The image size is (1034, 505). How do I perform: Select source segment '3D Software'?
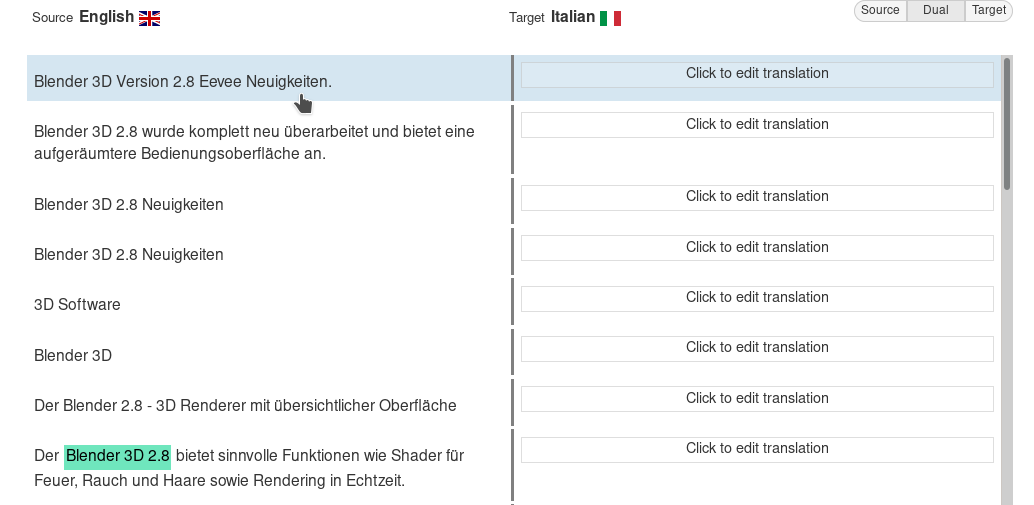point(77,305)
